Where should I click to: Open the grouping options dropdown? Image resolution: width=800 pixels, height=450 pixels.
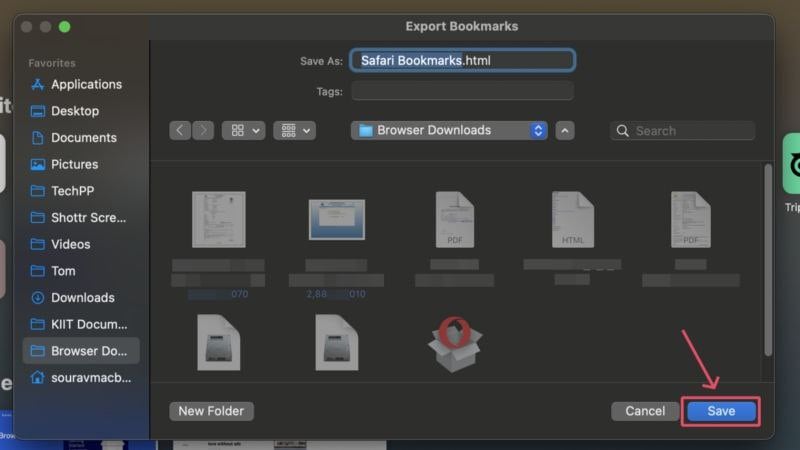[x=294, y=131]
